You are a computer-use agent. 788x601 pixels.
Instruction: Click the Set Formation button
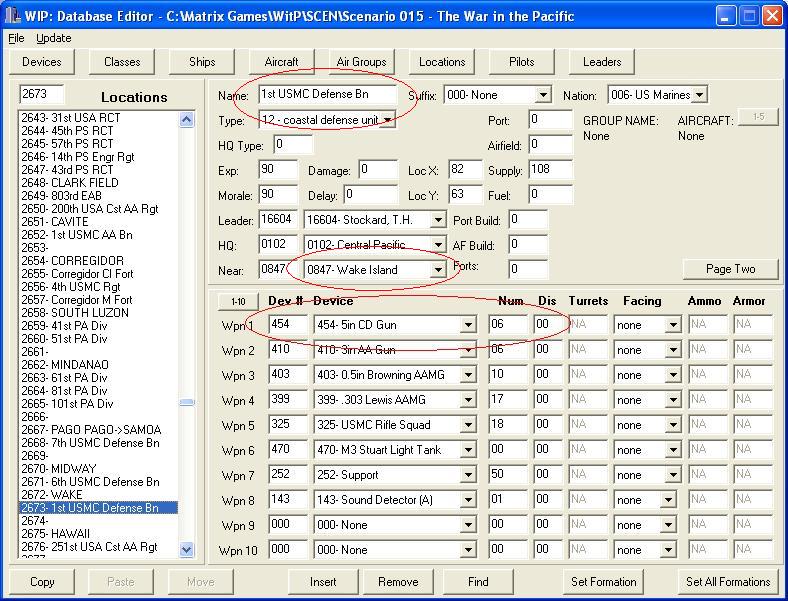point(604,582)
